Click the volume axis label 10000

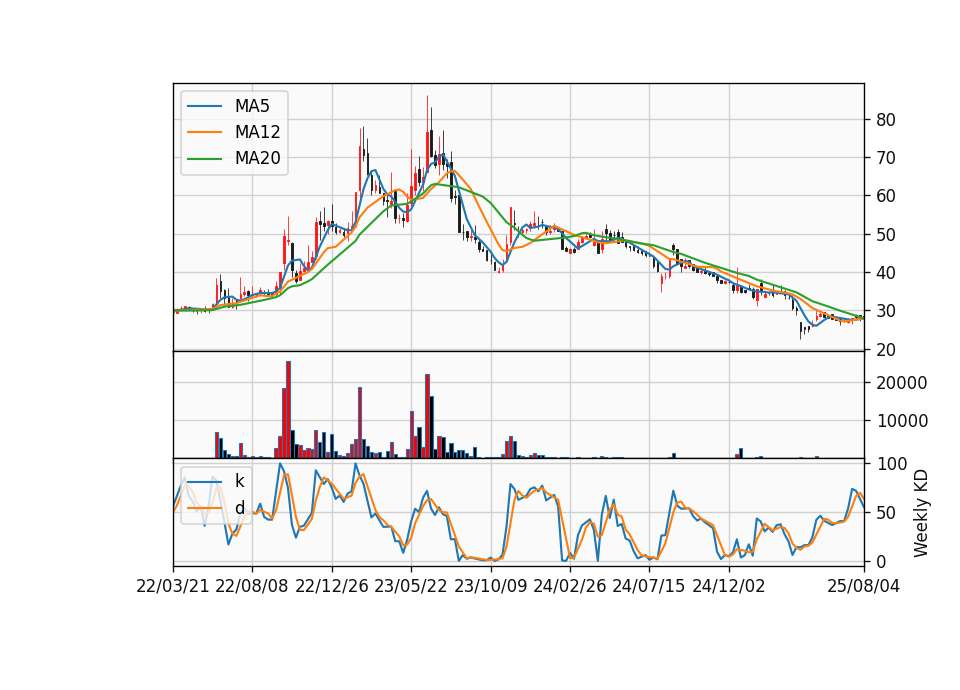click(x=902, y=421)
